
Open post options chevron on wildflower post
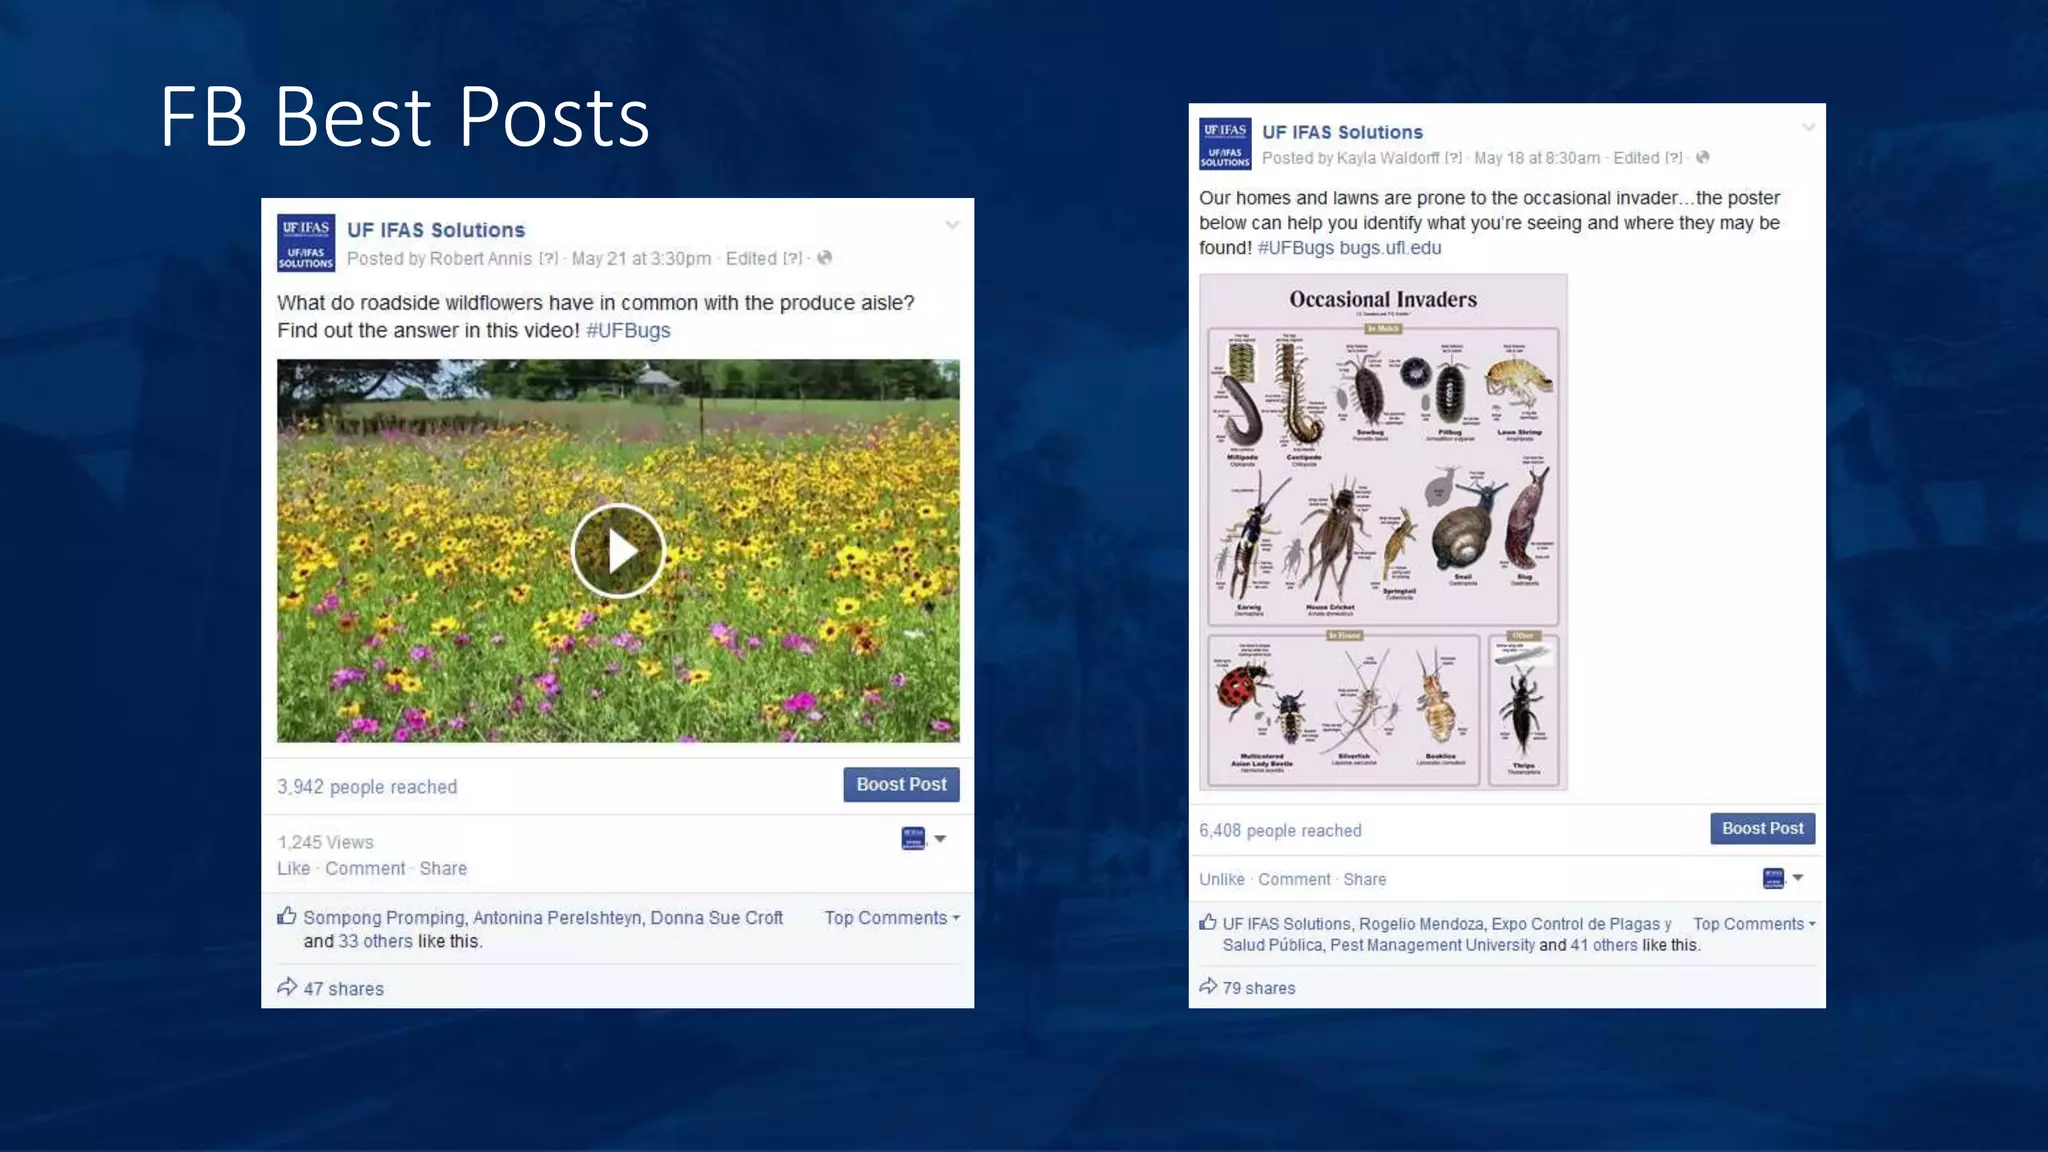point(952,226)
